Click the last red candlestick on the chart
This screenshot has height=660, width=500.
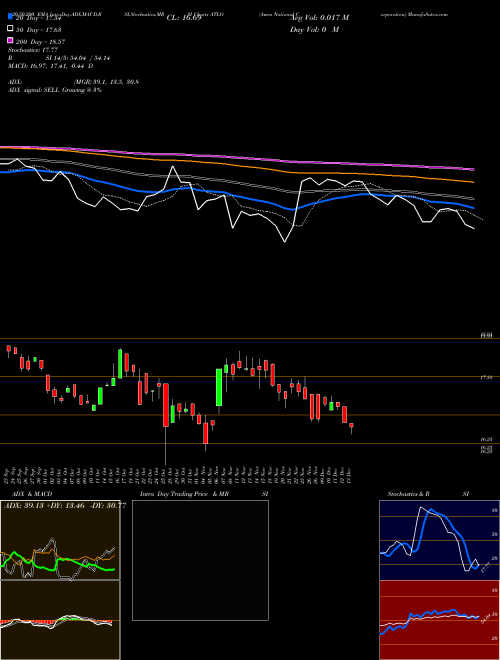click(x=351, y=426)
